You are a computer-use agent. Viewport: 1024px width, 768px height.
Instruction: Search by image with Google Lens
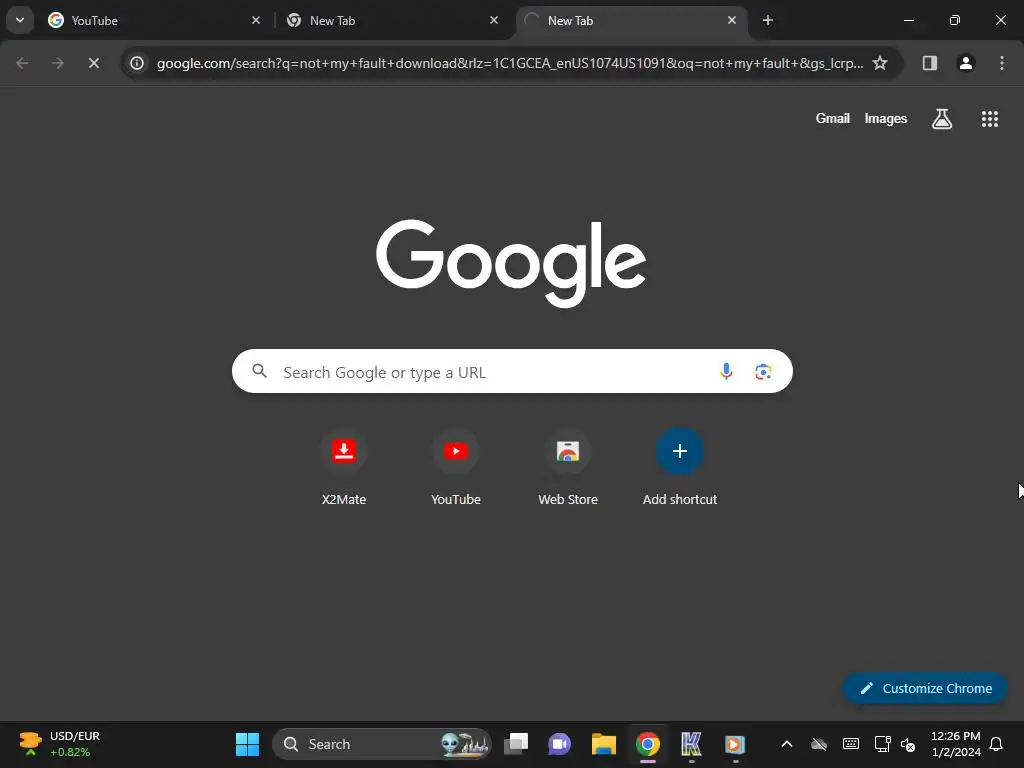click(763, 372)
